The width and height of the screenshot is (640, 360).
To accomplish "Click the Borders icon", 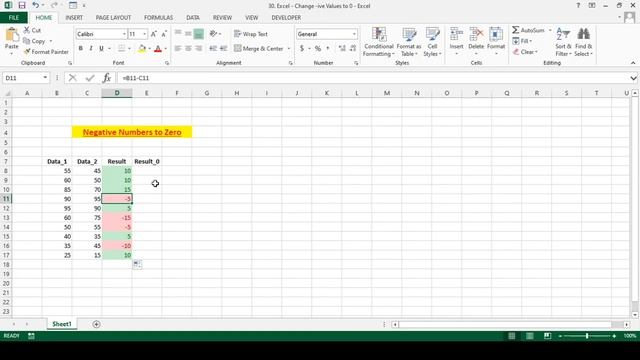I will coord(122,49).
